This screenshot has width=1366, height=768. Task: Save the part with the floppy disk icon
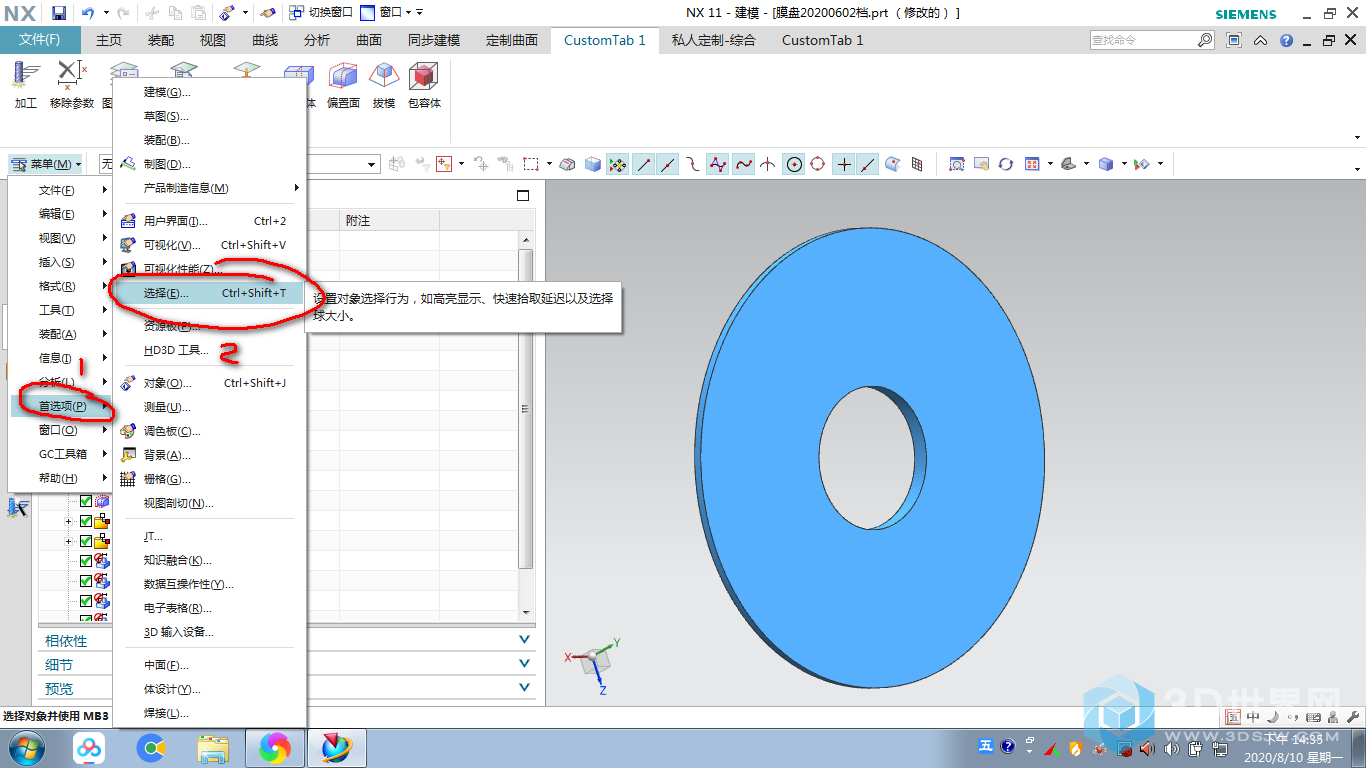coord(59,13)
